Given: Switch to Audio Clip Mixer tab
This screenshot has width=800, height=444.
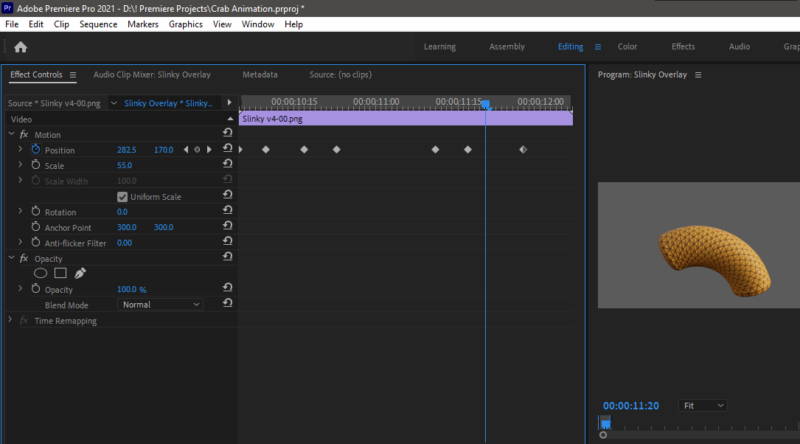Looking at the screenshot, I should (152, 75).
